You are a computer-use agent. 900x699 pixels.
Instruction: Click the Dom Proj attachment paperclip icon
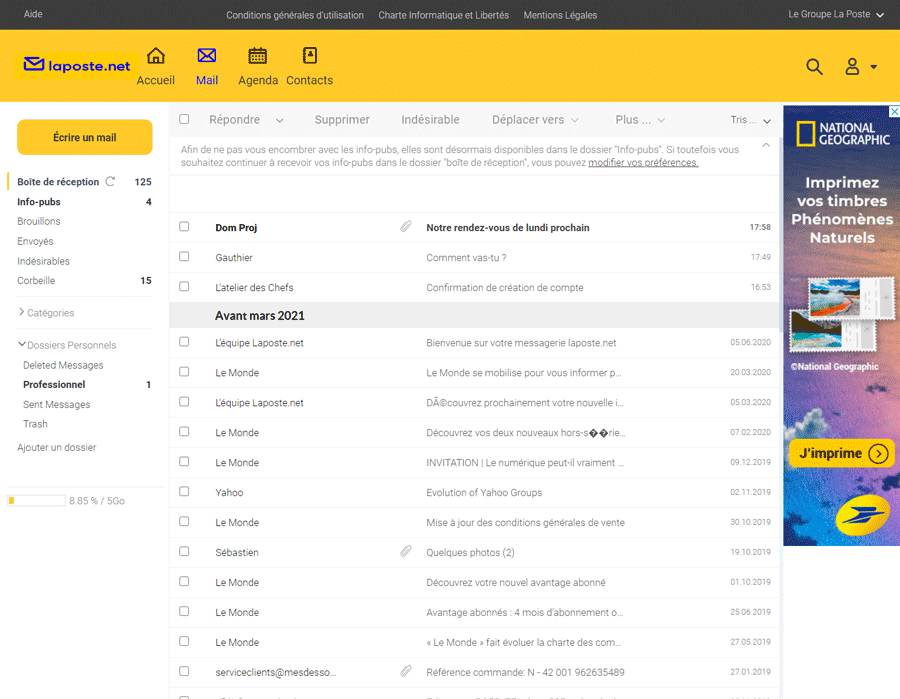[406, 227]
